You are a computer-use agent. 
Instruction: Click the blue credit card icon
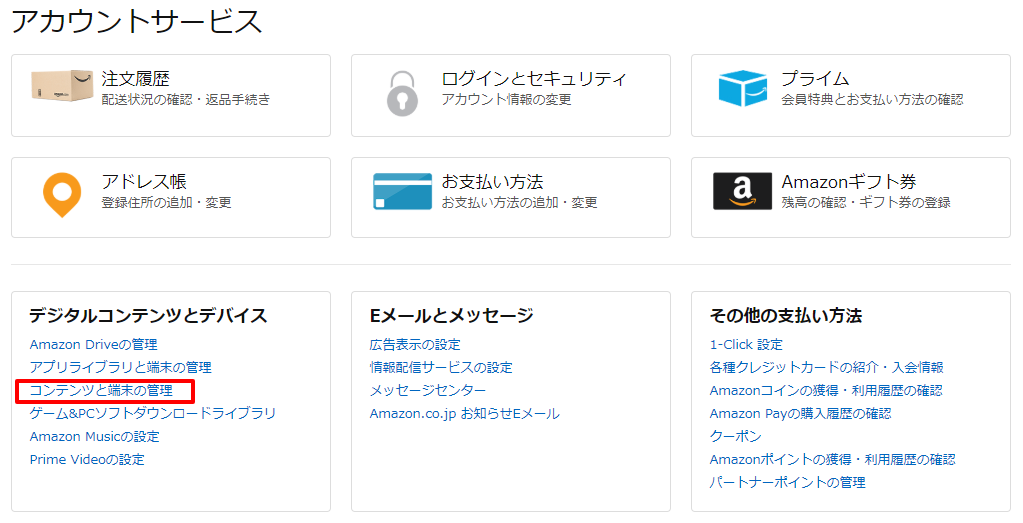(402, 191)
